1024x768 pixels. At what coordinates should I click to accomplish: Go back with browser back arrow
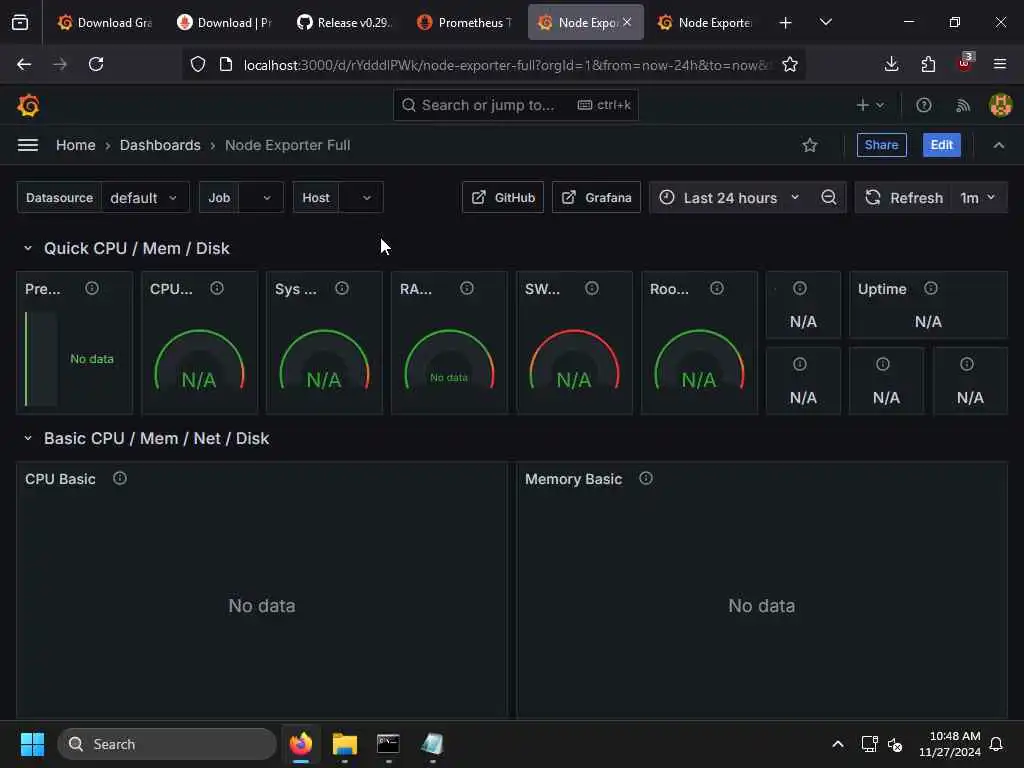24,64
